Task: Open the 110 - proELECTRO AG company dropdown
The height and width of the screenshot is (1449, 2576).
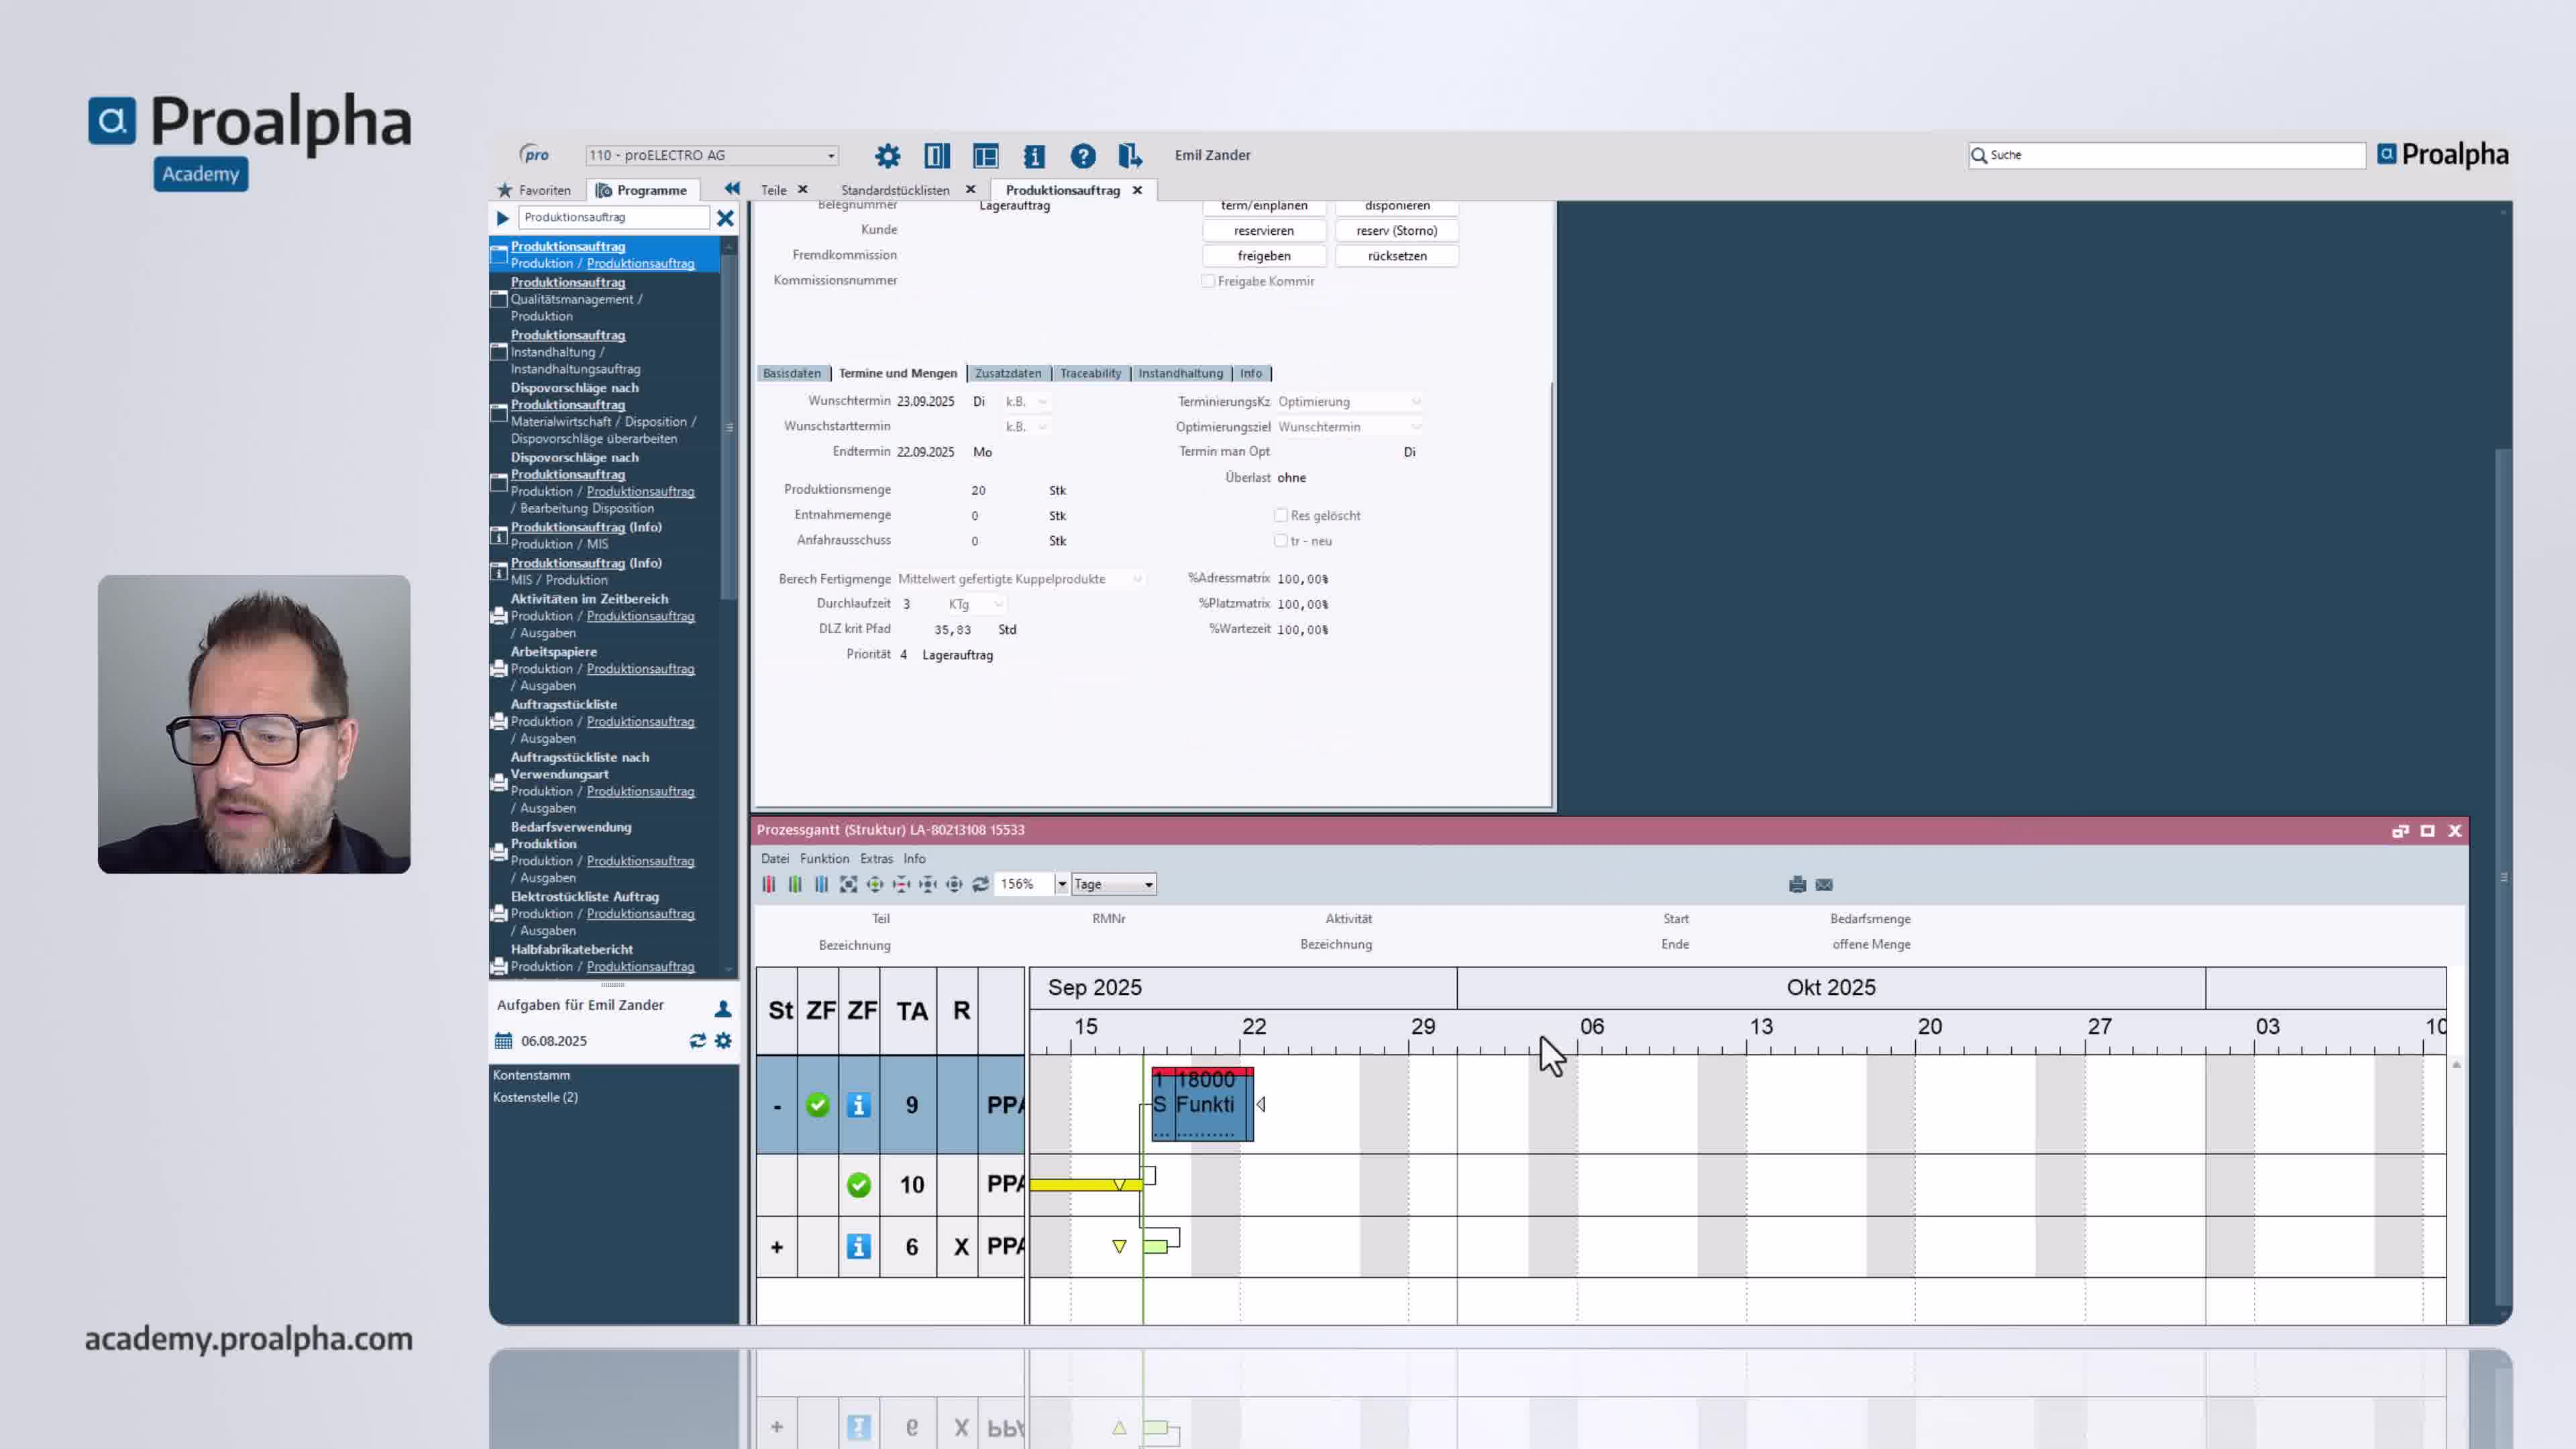Action: click(x=831, y=155)
